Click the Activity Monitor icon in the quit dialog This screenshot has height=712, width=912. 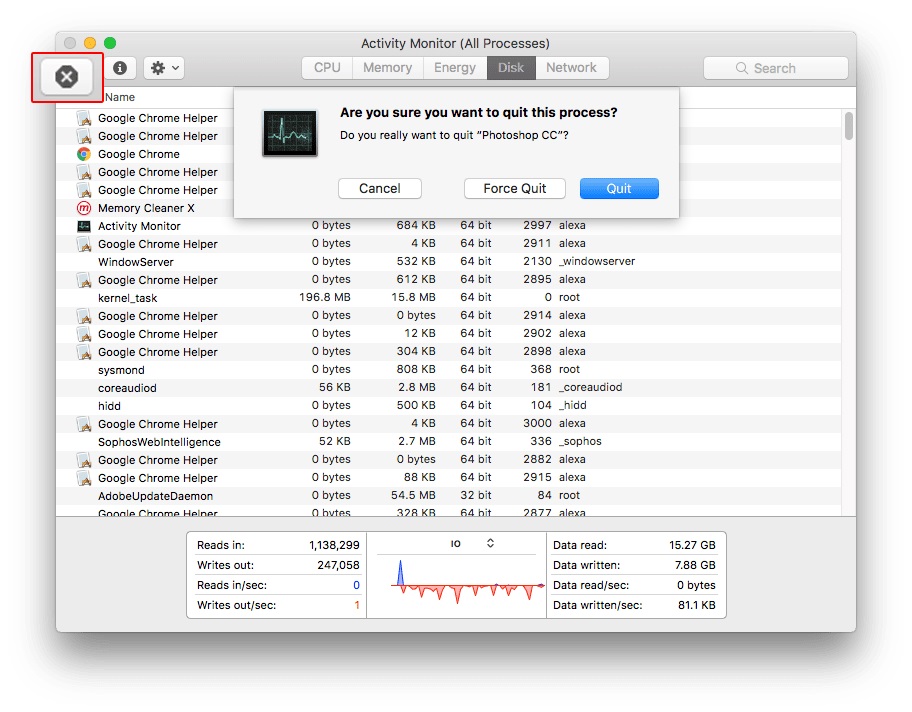290,133
